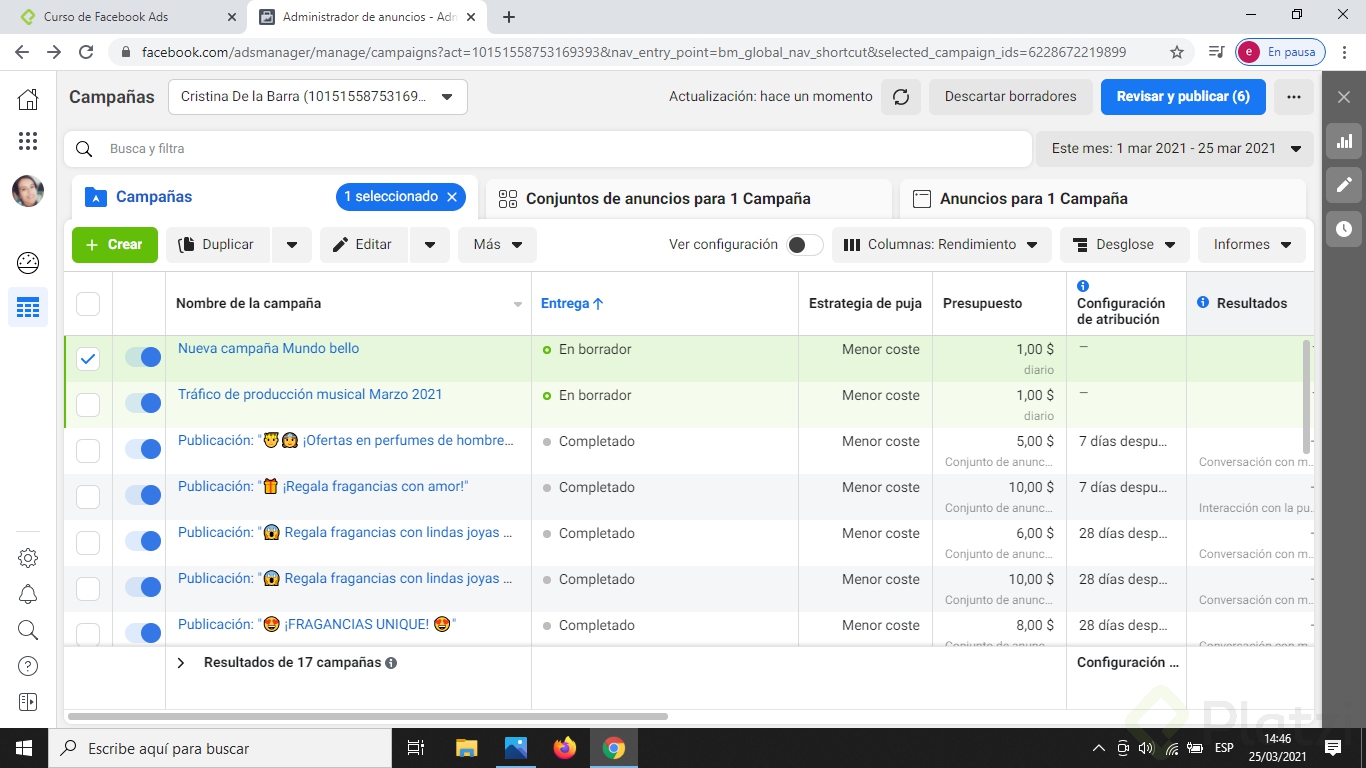This screenshot has height=768, width=1366.
Task: Open a new browser tab with plus button
Action: click(x=509, y=17)
